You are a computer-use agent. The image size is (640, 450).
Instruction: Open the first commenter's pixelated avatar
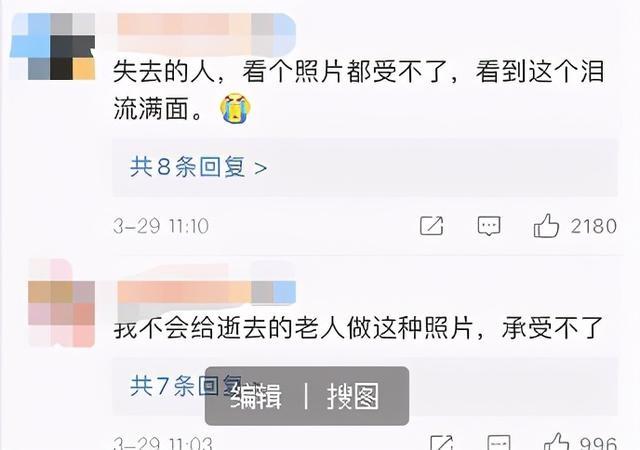click(x=53, y=46)
